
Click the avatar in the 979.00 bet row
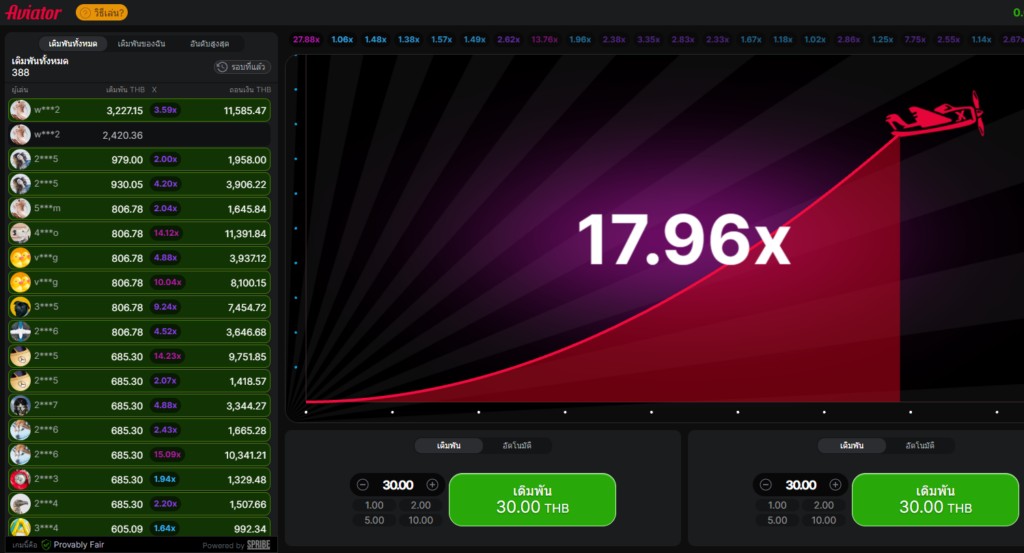tap(20, 159)
